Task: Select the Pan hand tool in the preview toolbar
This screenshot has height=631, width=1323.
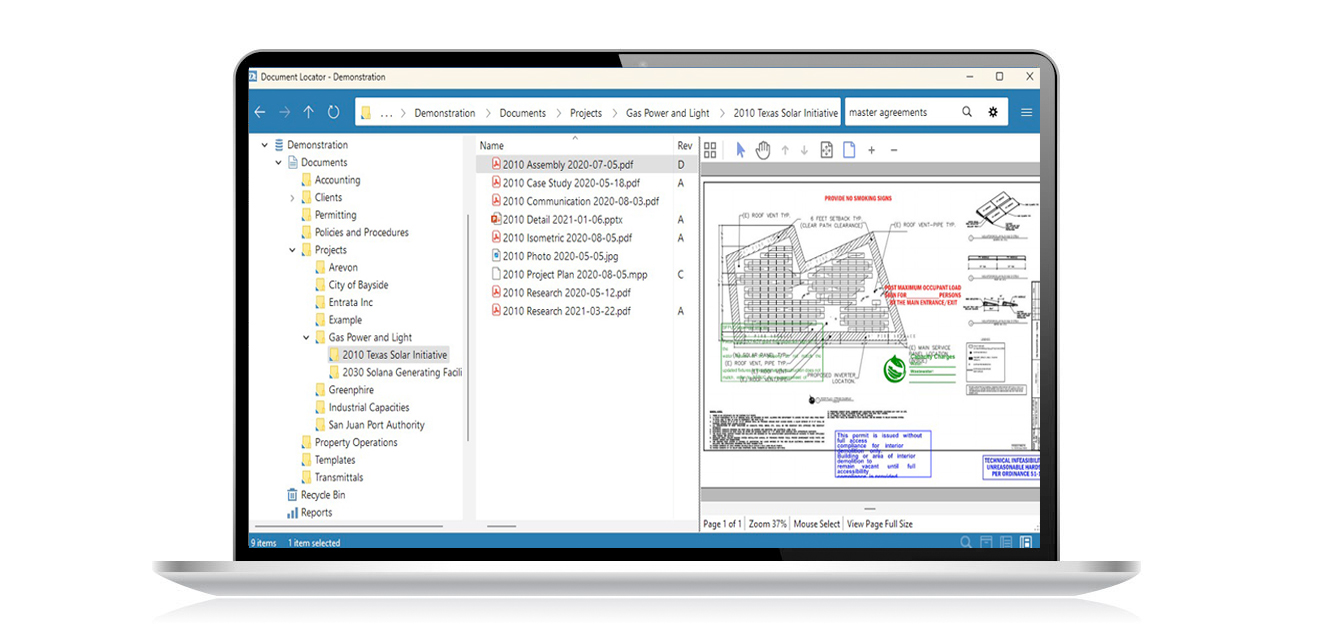Action: tap(763, 149)
